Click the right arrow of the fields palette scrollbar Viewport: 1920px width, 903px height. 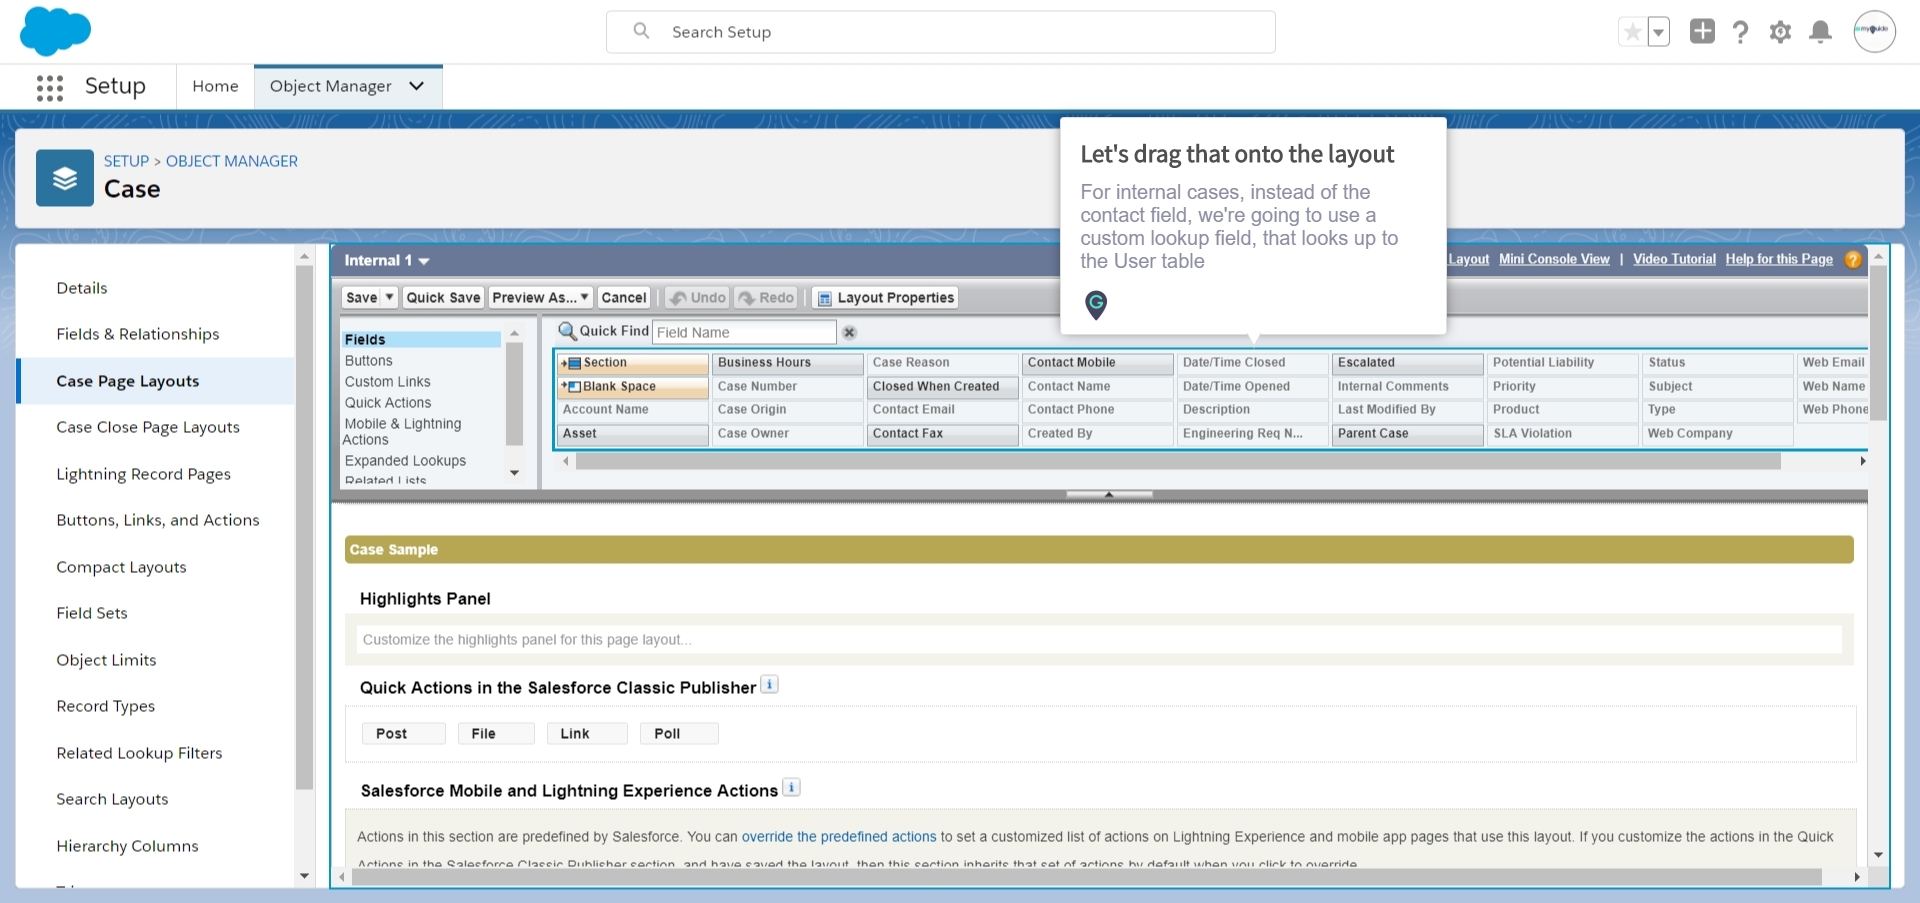pyautogui.click(x=1862, y=461)
